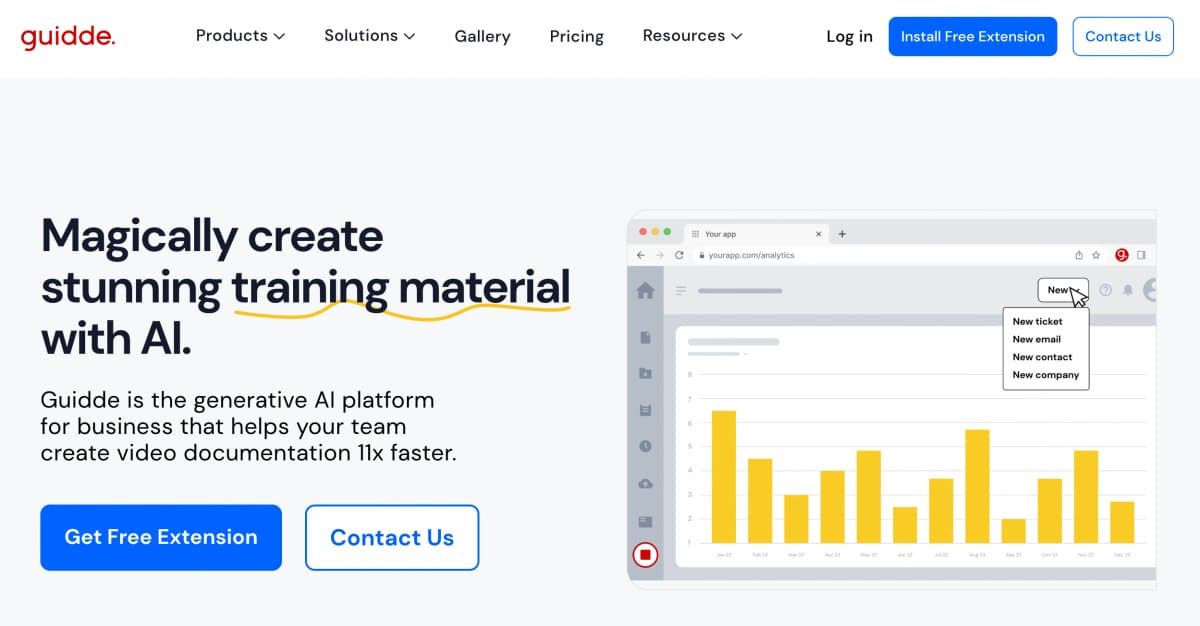Open a new tab with plus icon
The width and height of the screenshot is (1200, 626).
tap(842, 234)
